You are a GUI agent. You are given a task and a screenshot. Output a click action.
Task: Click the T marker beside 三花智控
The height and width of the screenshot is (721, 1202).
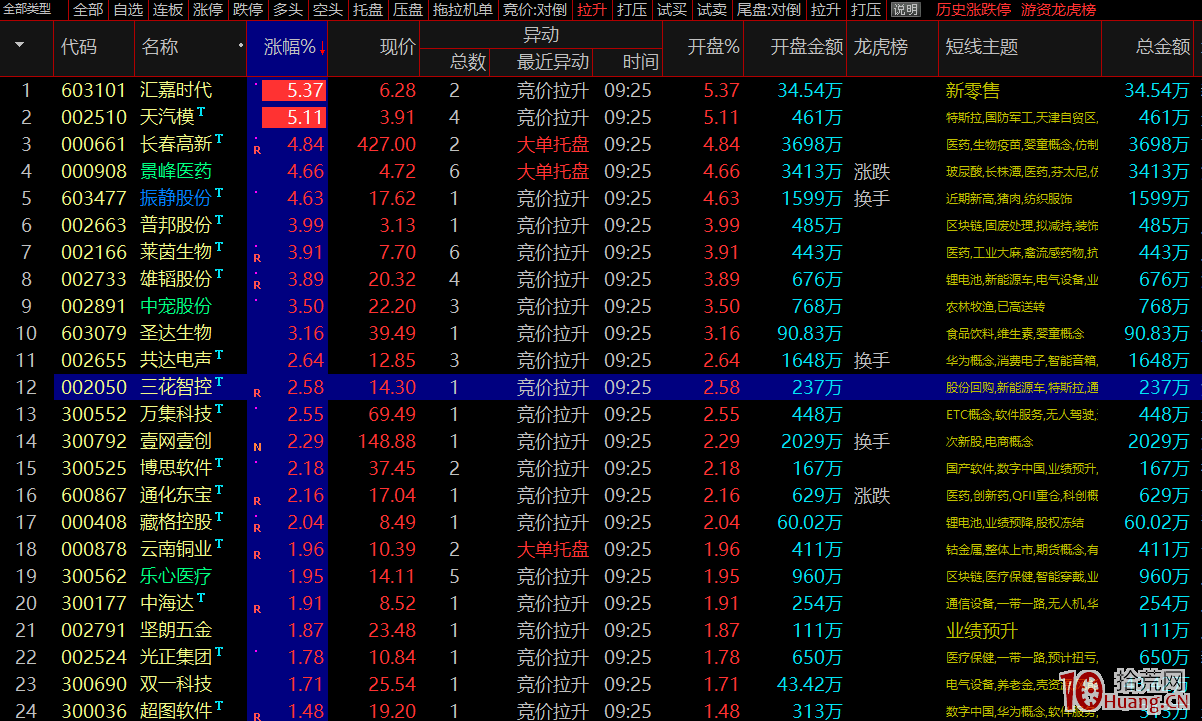pyautogui.click(x=219, y=382)
